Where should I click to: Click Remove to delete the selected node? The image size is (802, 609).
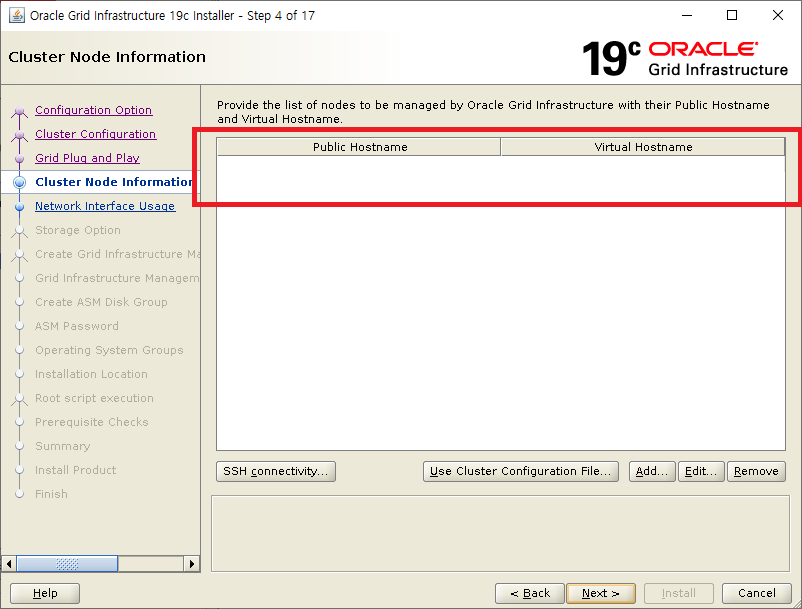click(756, 471)
